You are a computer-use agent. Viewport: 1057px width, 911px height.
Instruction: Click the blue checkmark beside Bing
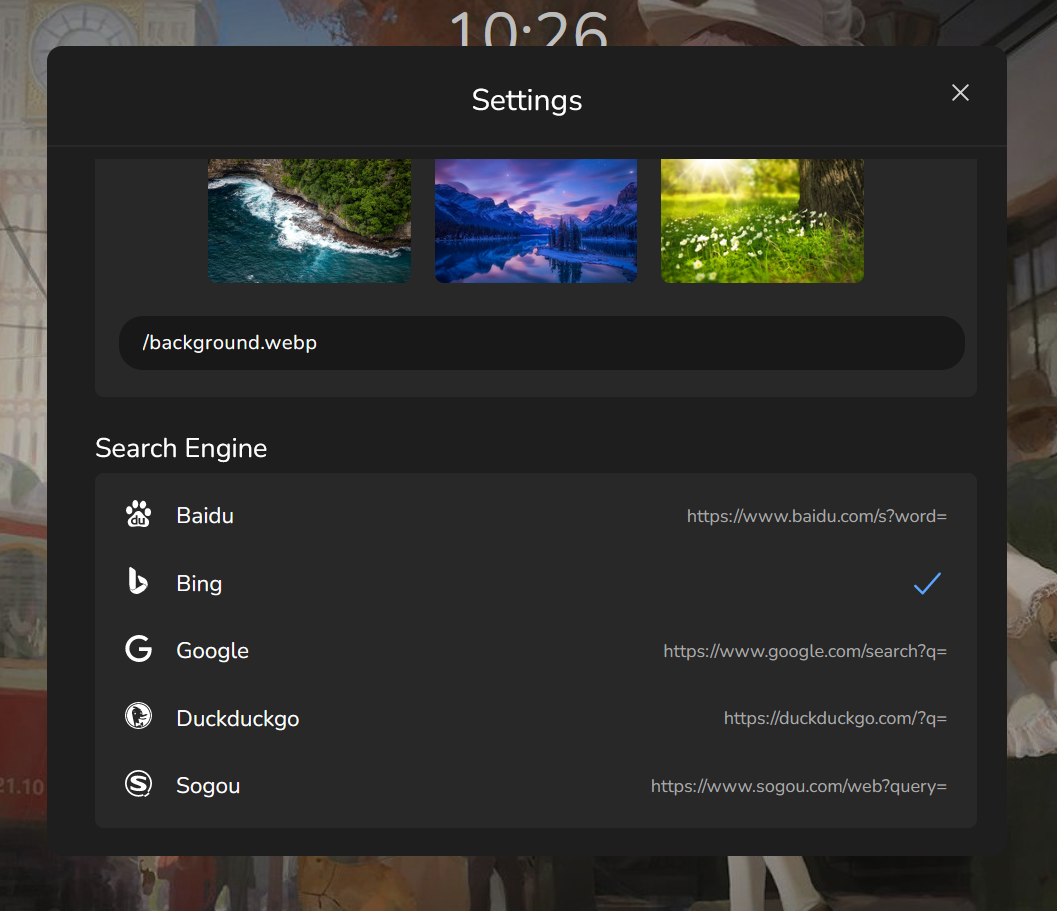pyautogui.click(x=927, y=583)
